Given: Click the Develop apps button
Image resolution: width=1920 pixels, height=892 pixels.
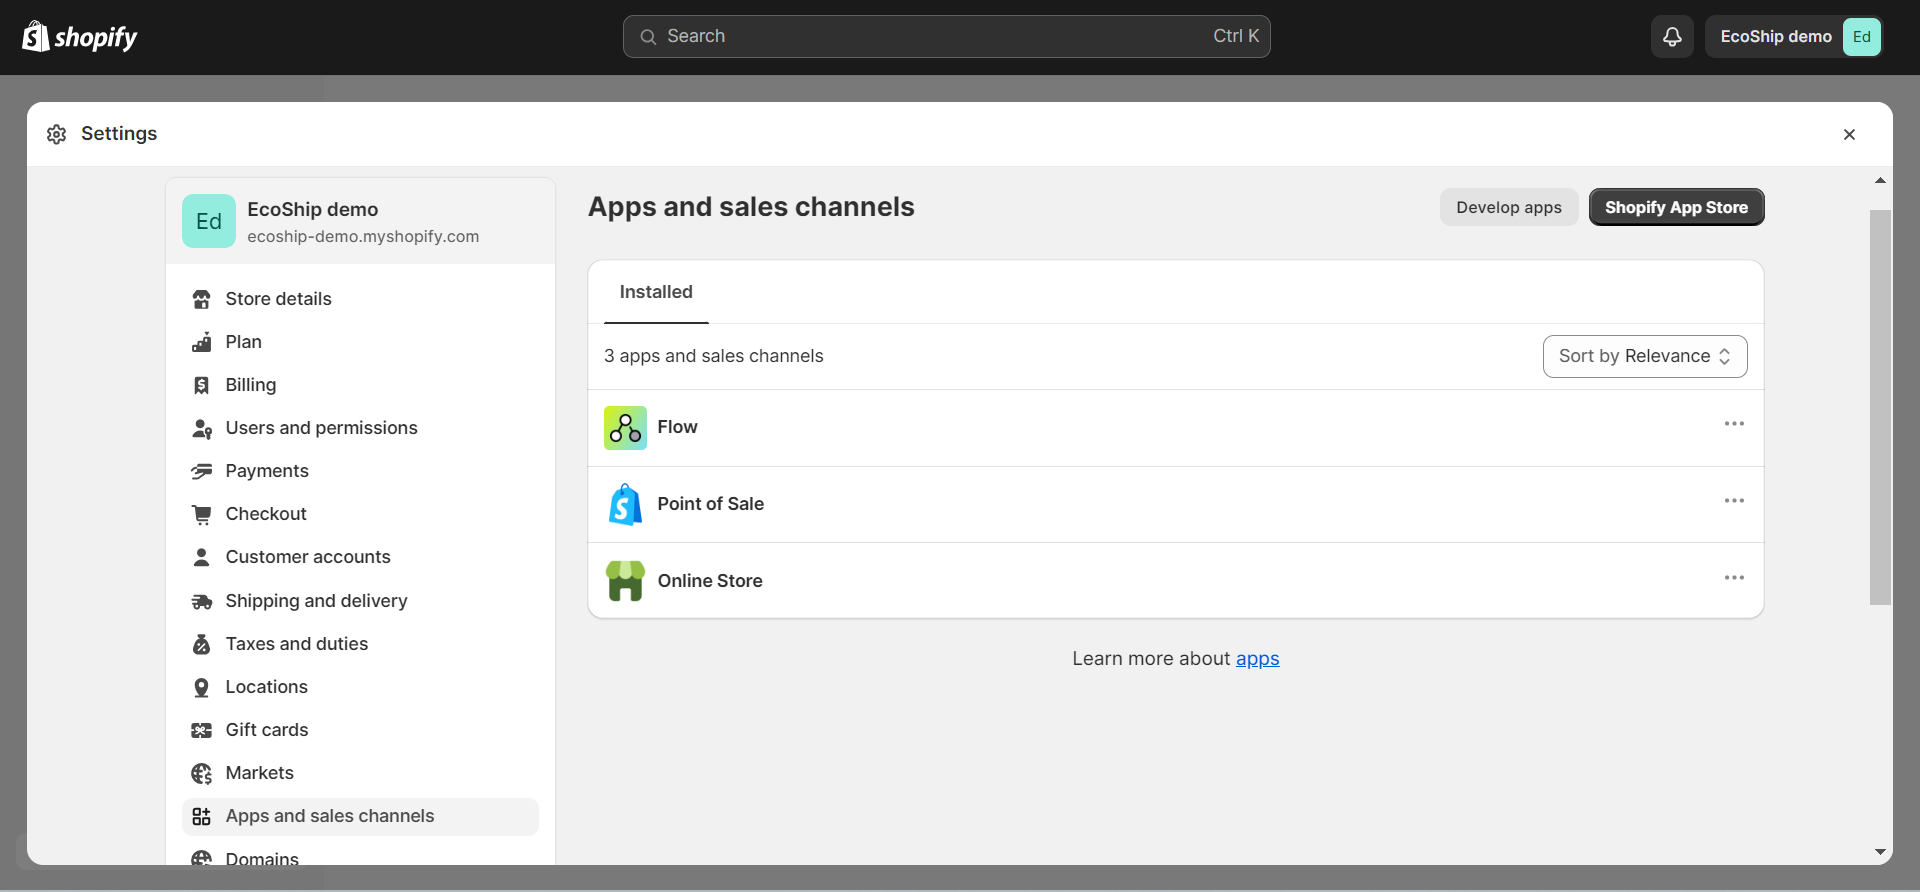Looking at the screenshot, I should tap(1509, 207).
